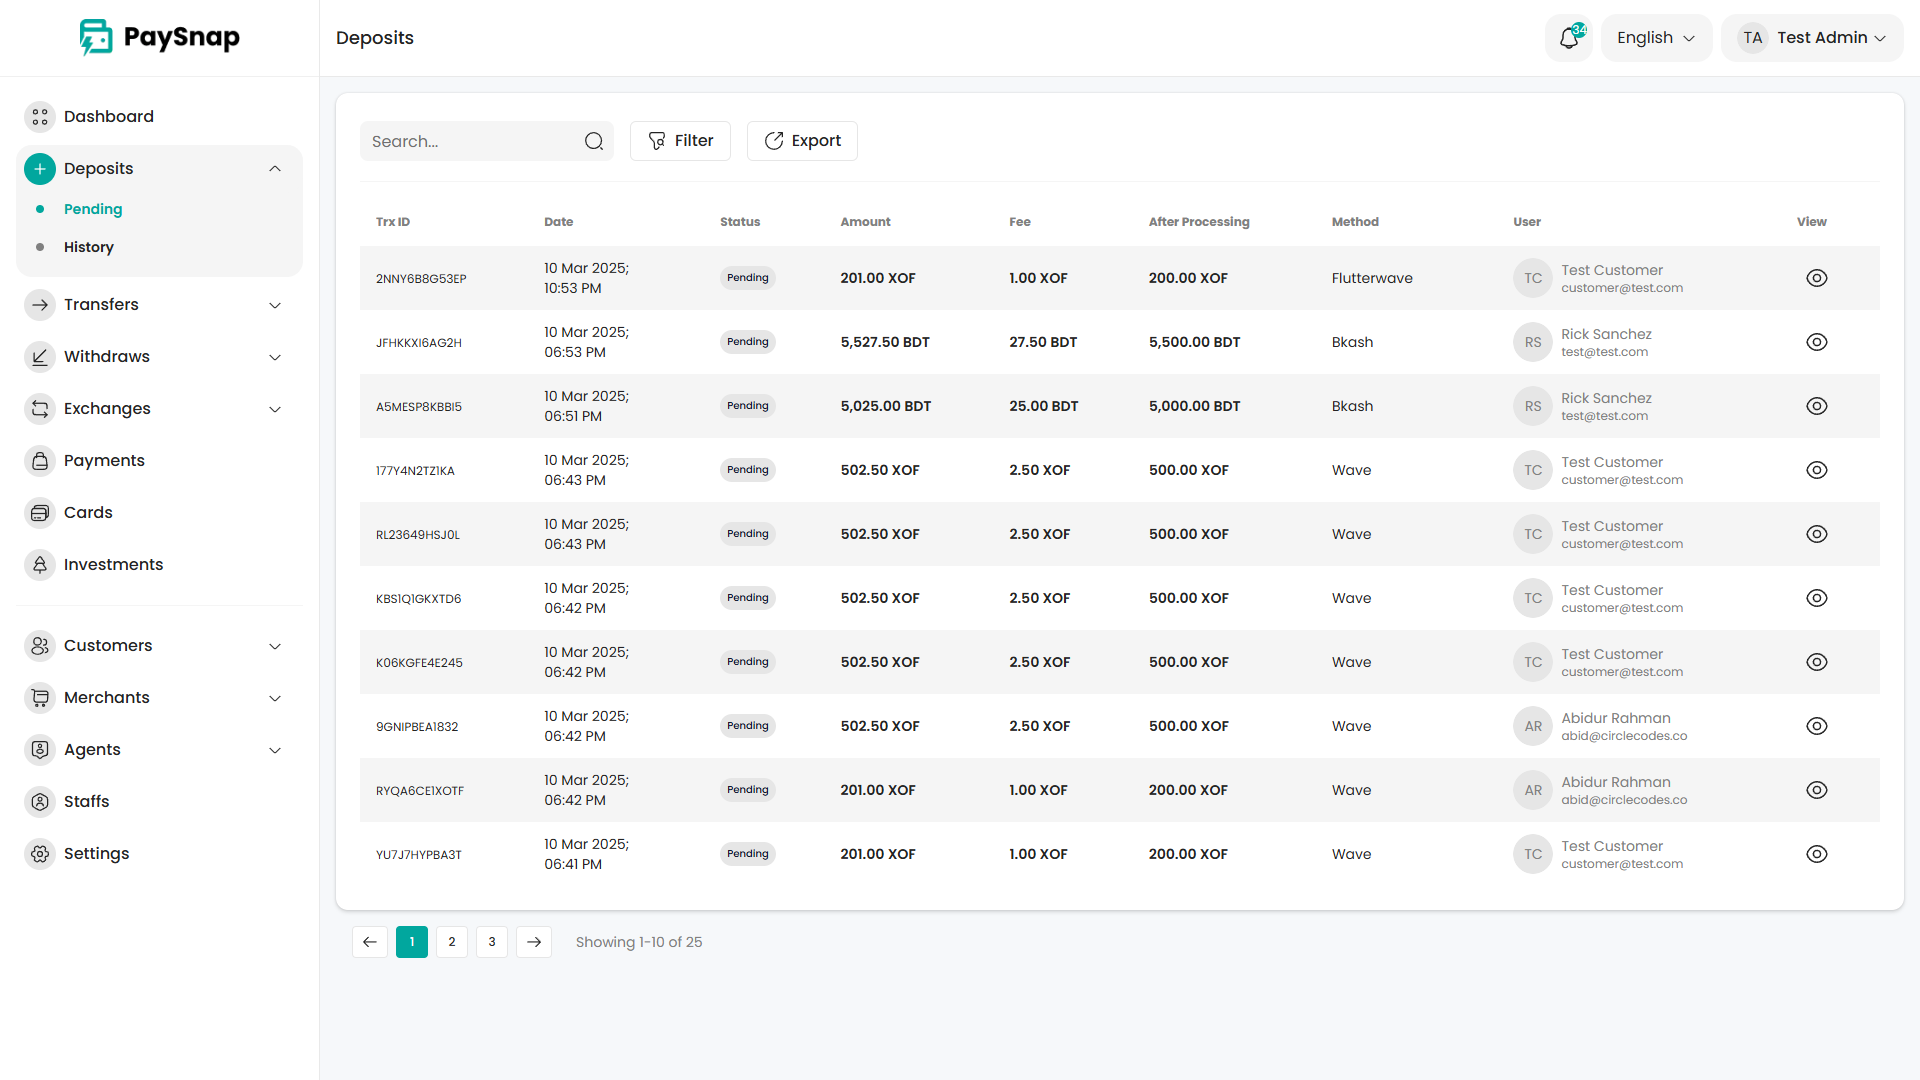Click the Dashboard sidebar icon
Screen dimensions: 1920x1080
[x=40, y=117]
